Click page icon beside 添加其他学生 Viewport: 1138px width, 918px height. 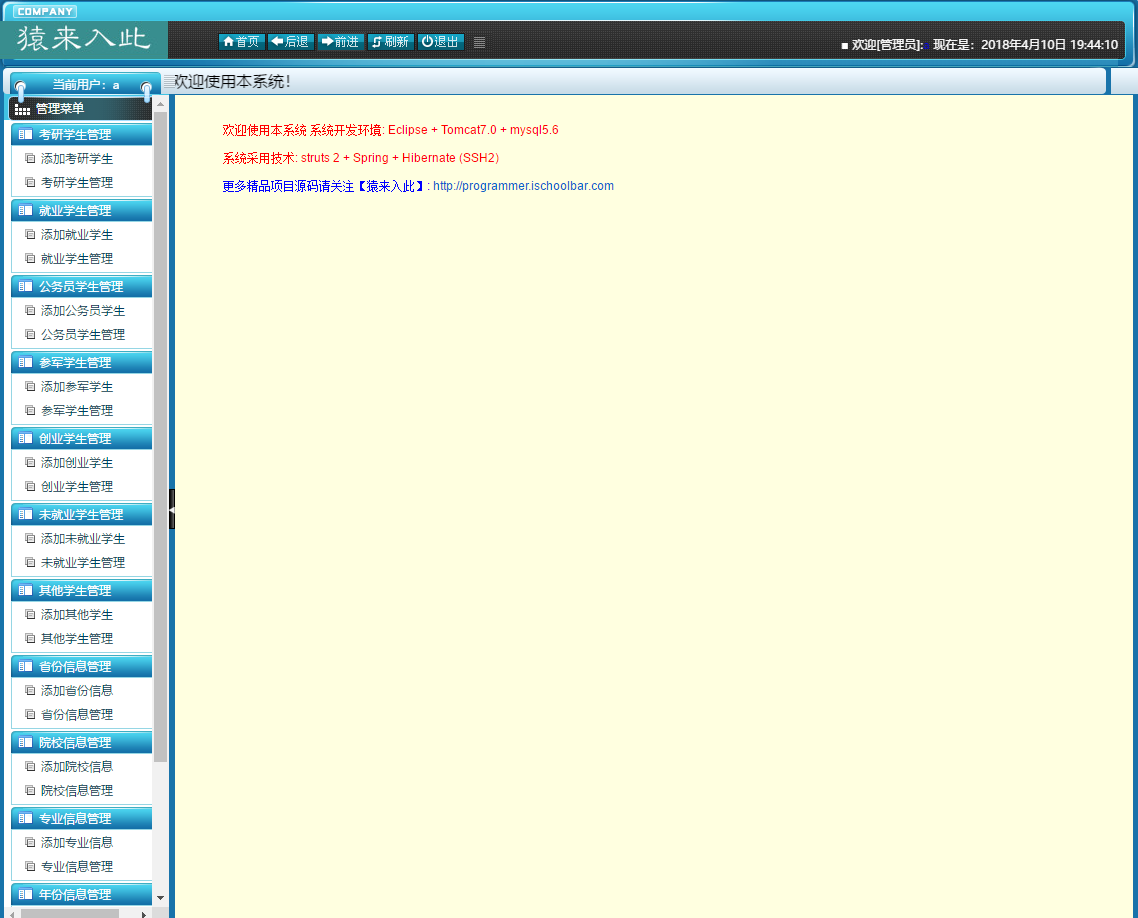[x=30, y=614]
